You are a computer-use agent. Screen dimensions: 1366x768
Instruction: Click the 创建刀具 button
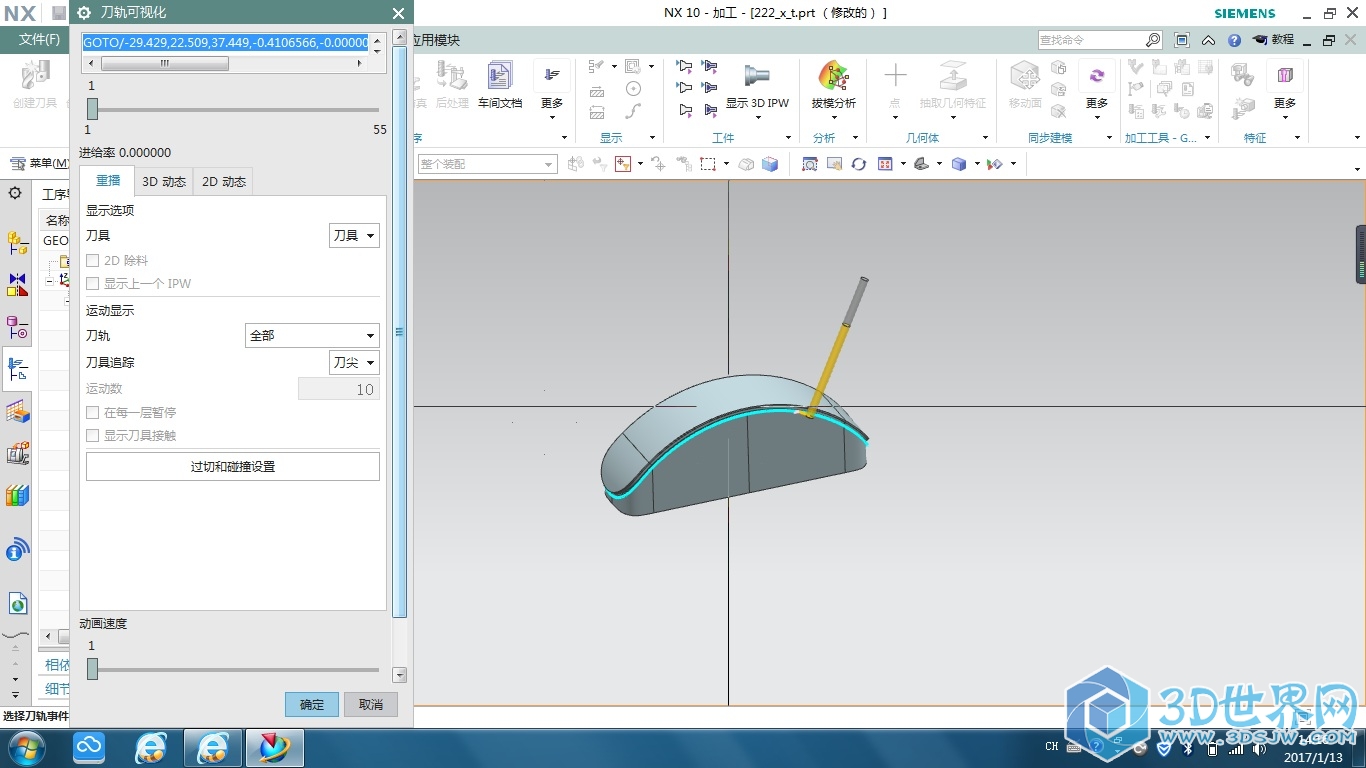coord(35,86)
